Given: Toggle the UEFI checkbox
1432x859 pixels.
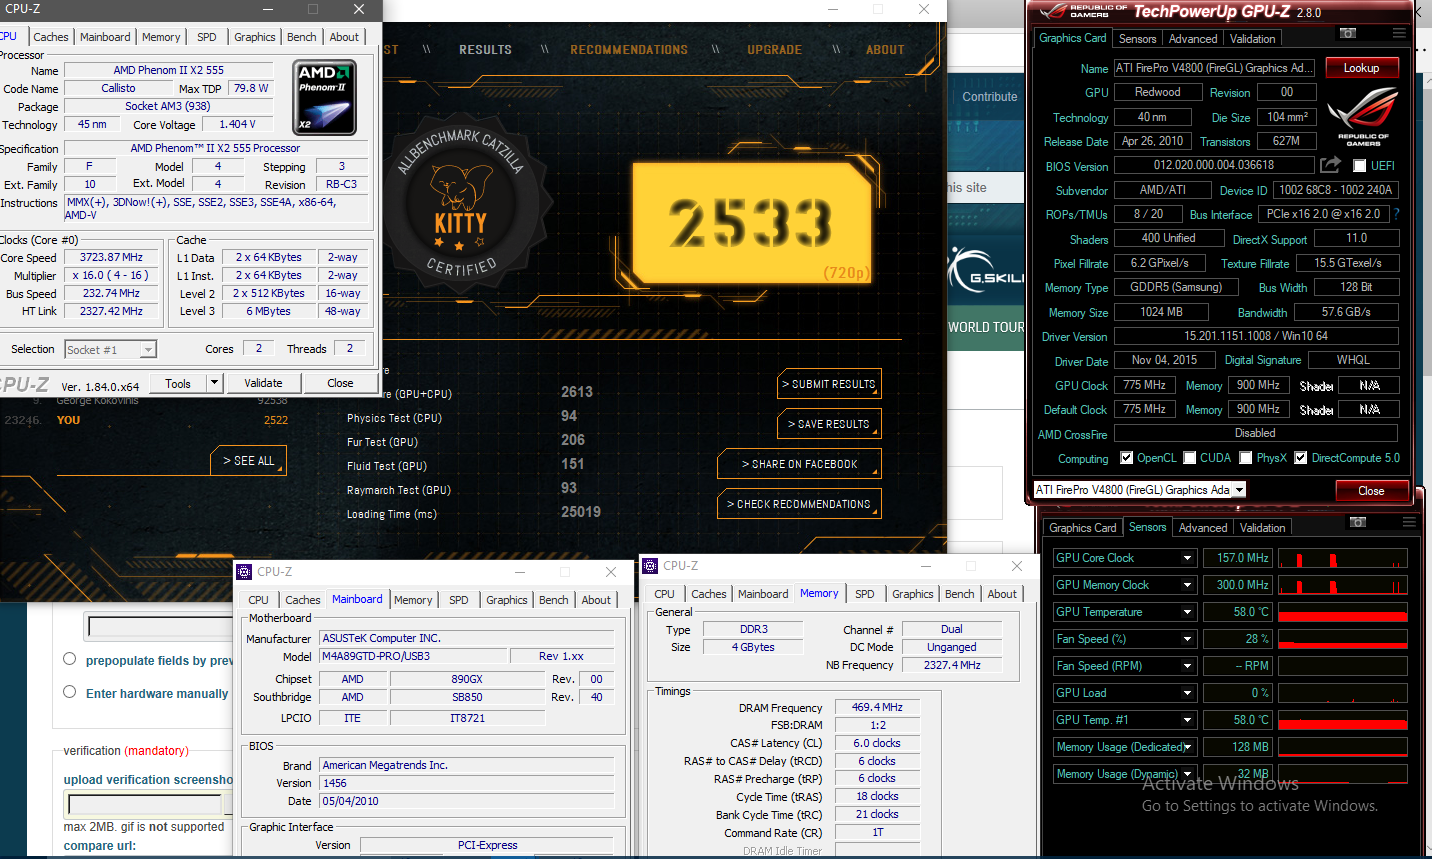Looking at the screenshot, I should [x=1359, y=166].
